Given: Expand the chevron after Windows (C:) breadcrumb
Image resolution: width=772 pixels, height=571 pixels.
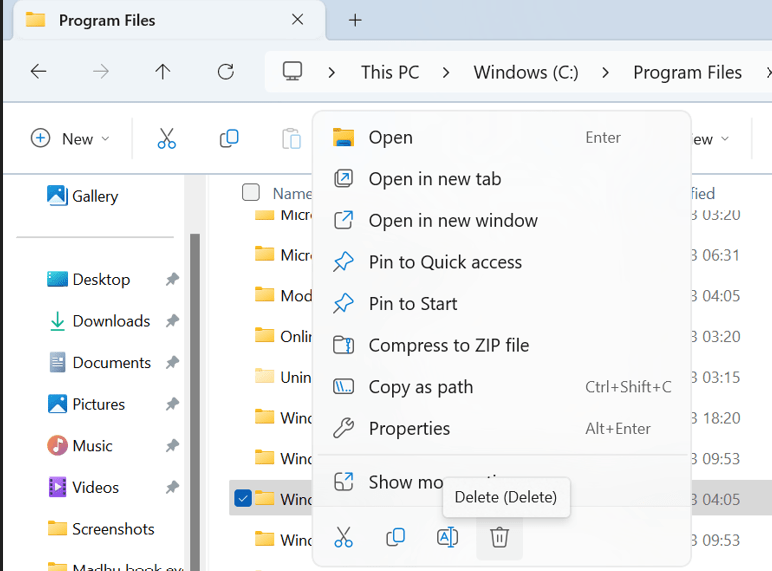Looking at the screenshot, I should [x=606, y=72].
